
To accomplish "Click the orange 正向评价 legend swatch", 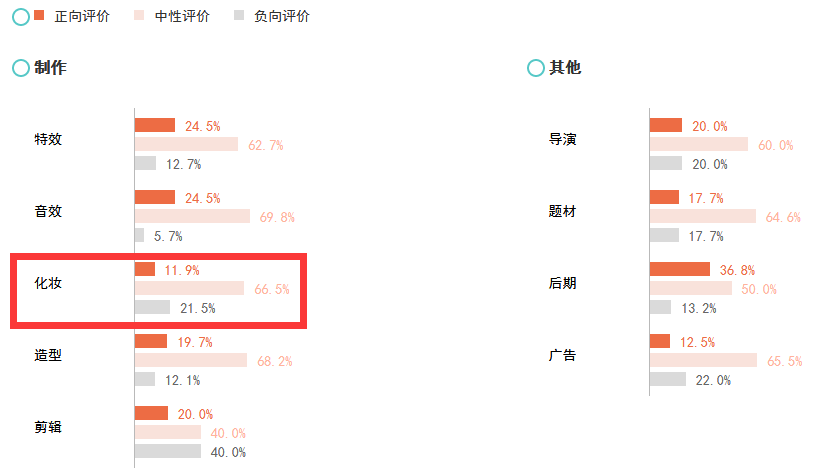I will 40,16.
